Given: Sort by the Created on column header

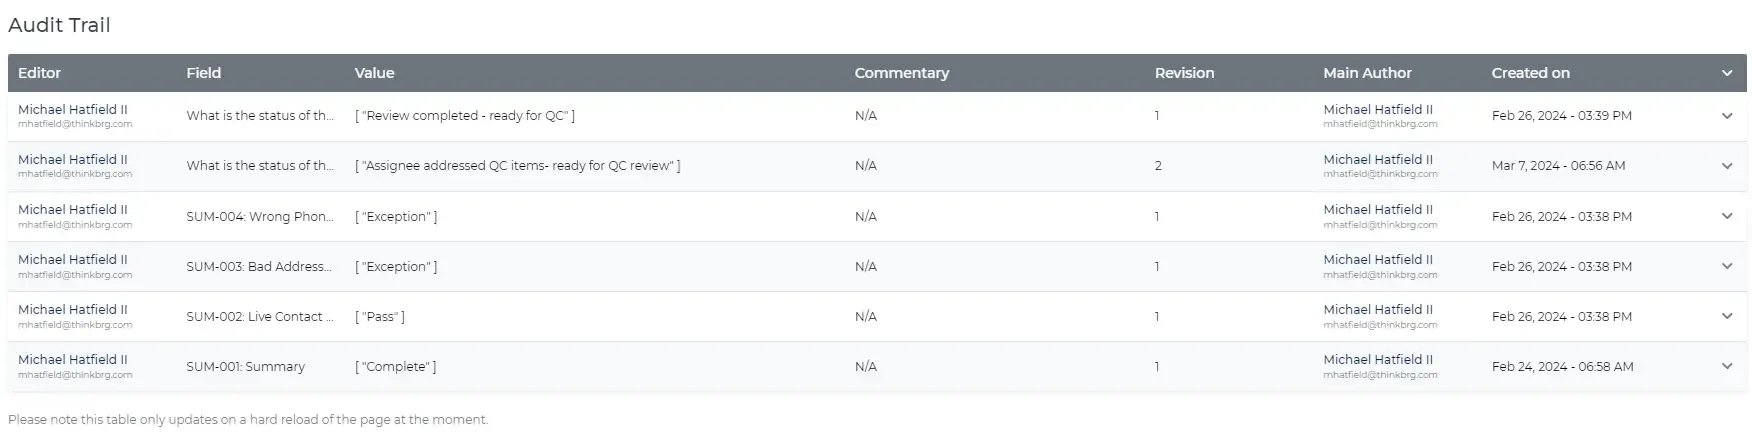Looking at the screenshot, I should (1530, 73).
